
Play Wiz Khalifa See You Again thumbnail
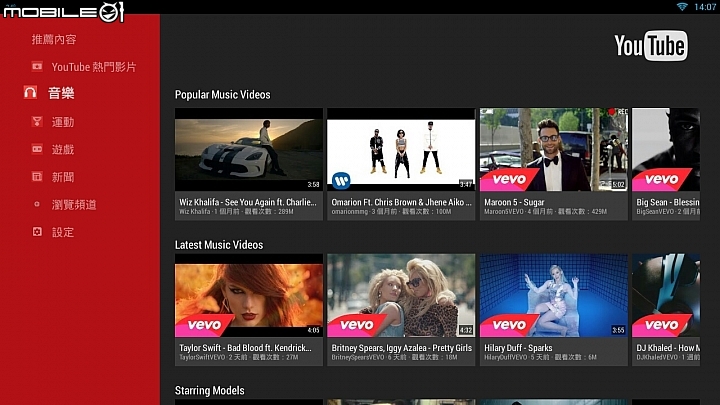coord(249,149)
